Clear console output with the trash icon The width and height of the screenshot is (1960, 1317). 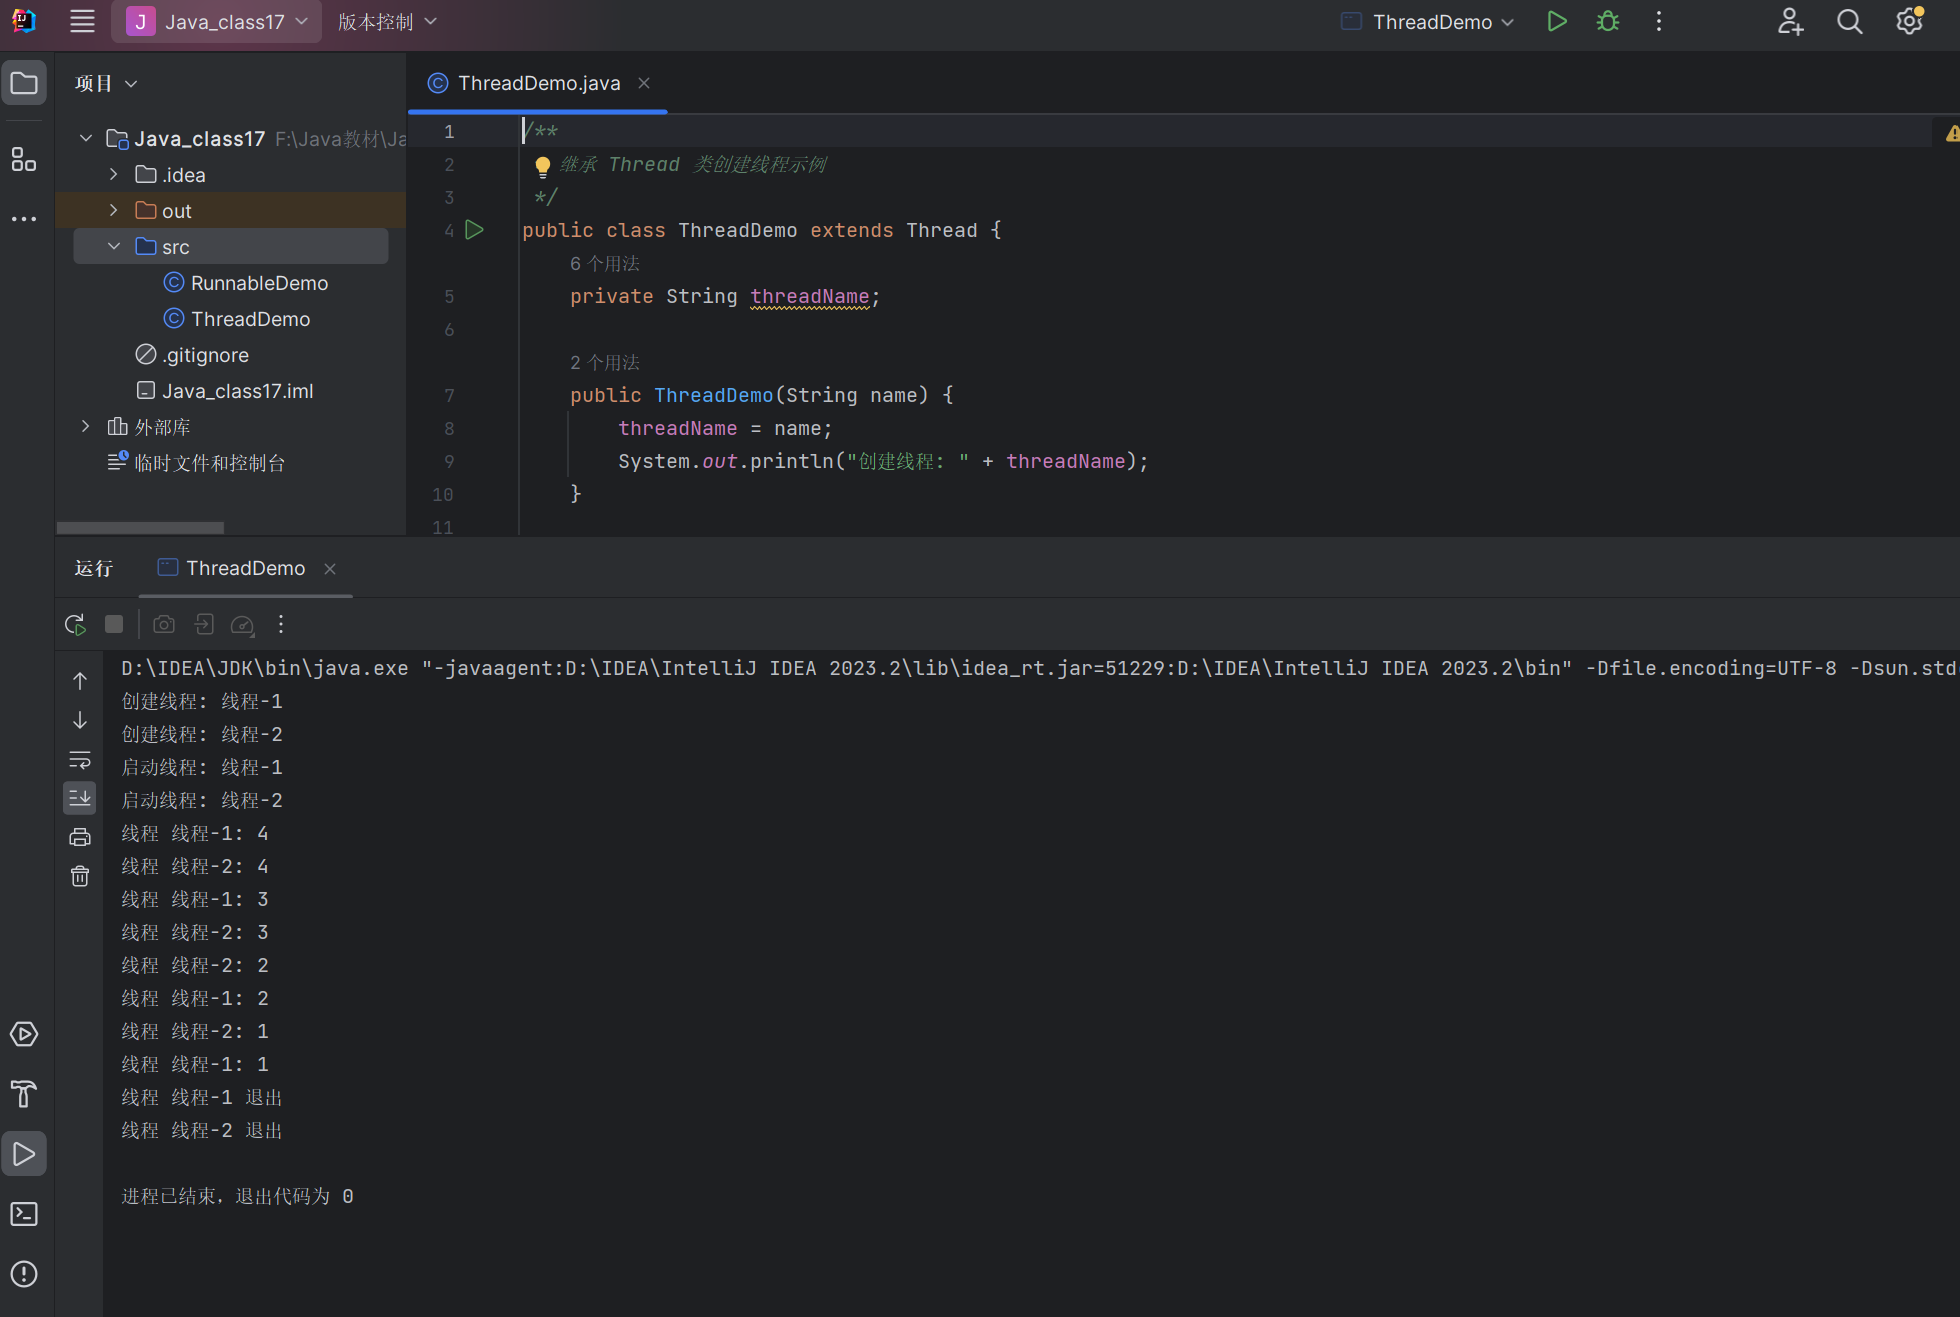[x=80, y=877]
